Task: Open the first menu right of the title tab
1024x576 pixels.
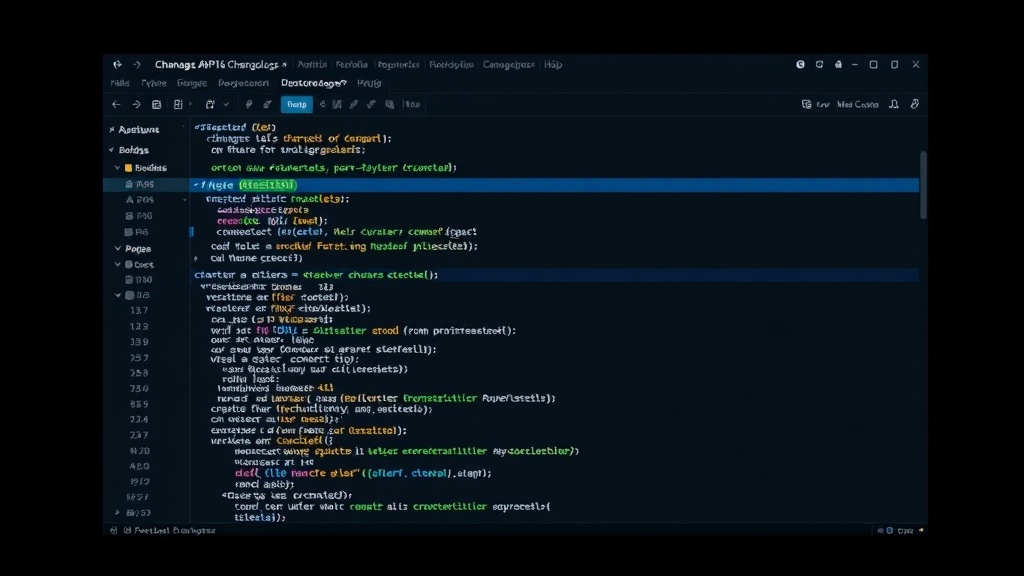Action: [x=312, y=65]
